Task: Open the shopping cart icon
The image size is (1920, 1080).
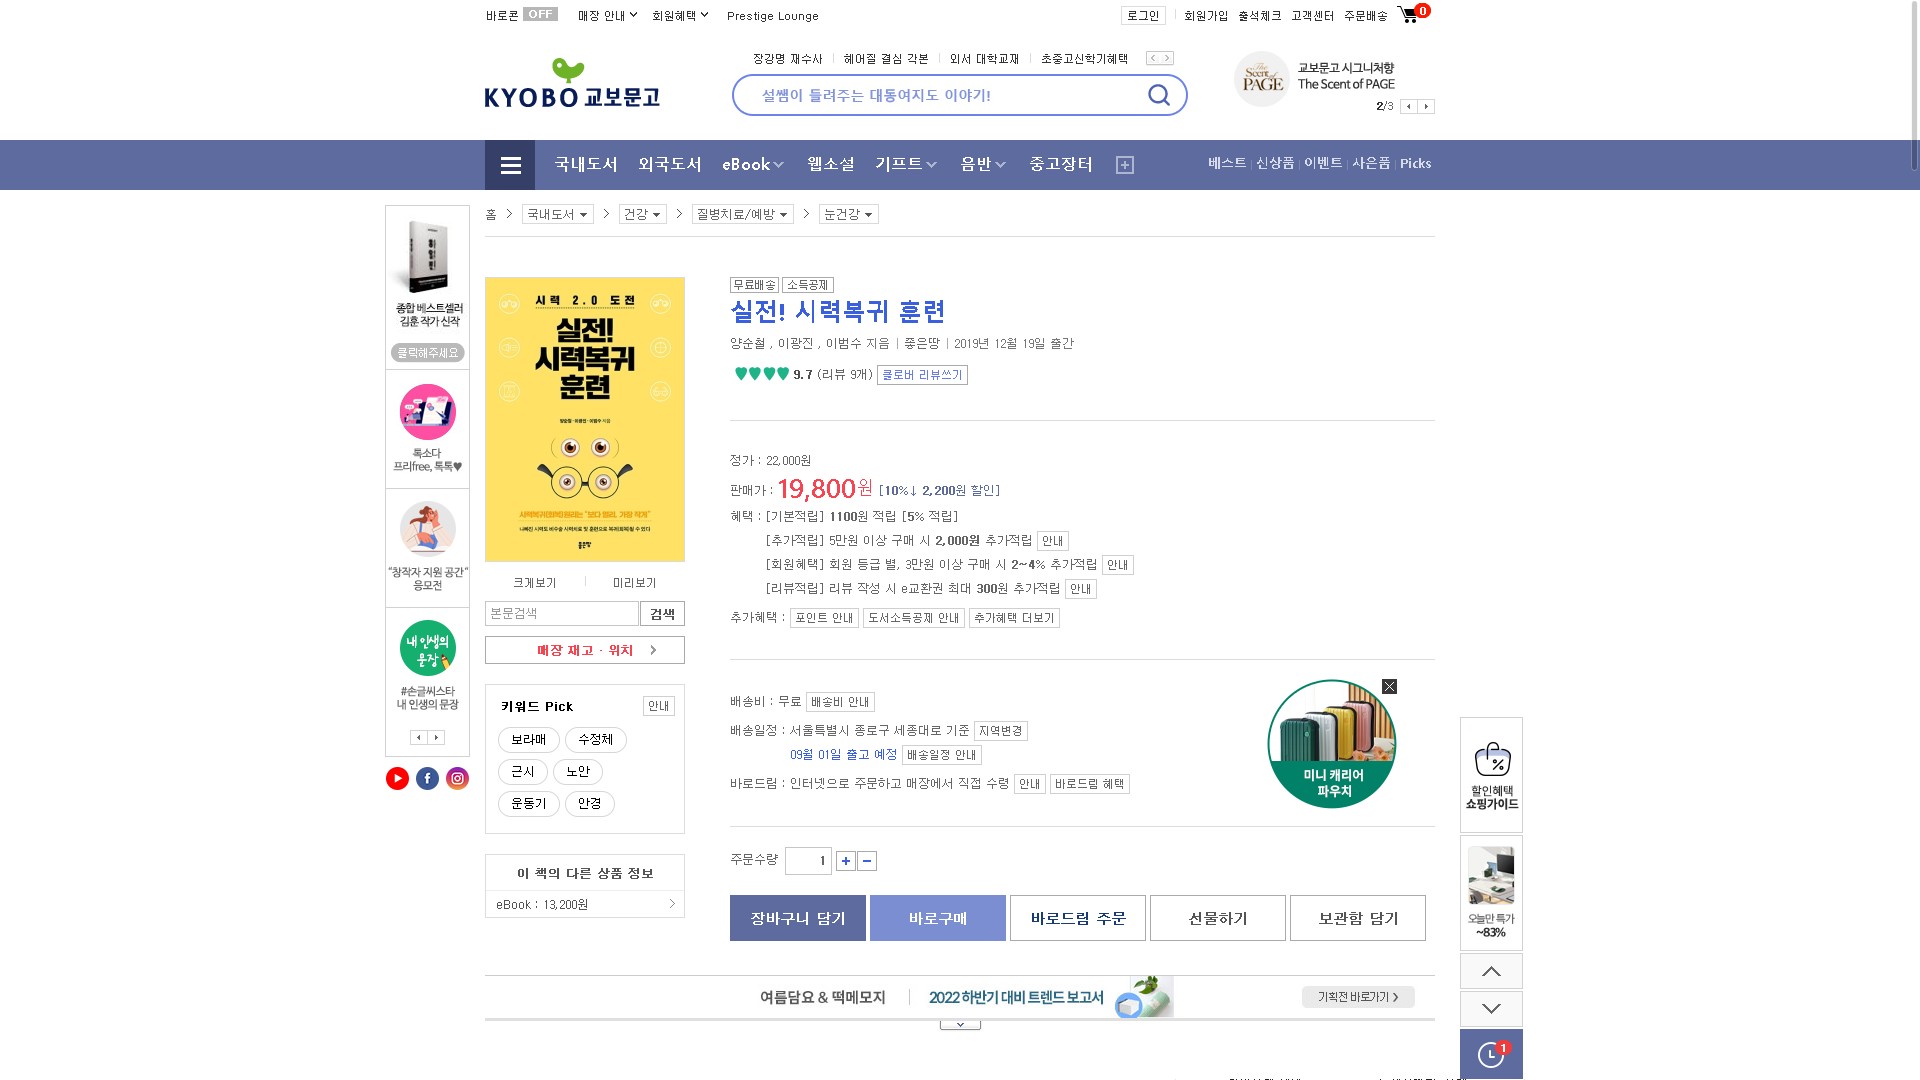Action: [1409, 15]
